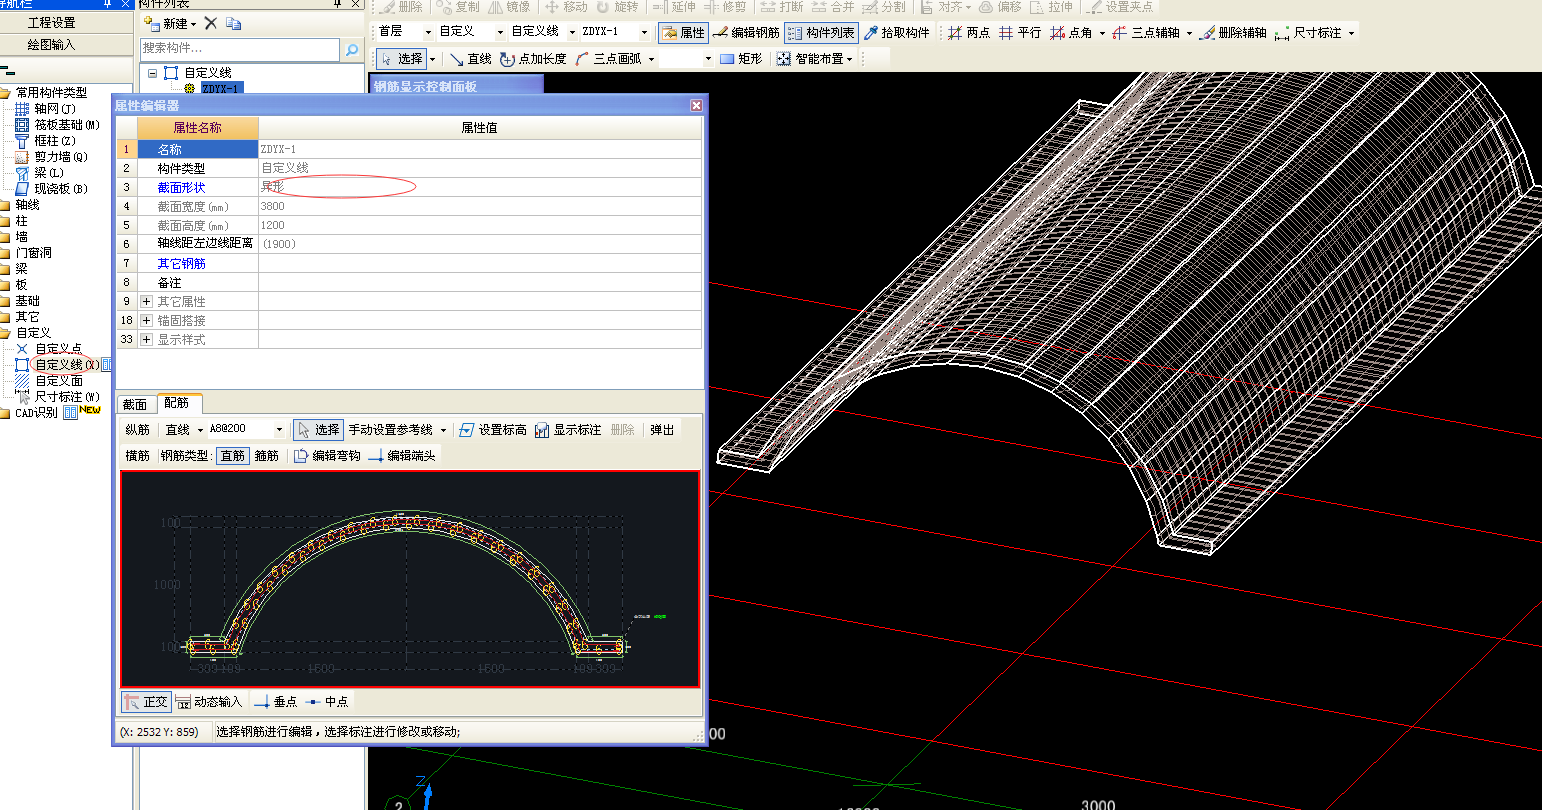Click the search magnifier icon

pos(352,49)
